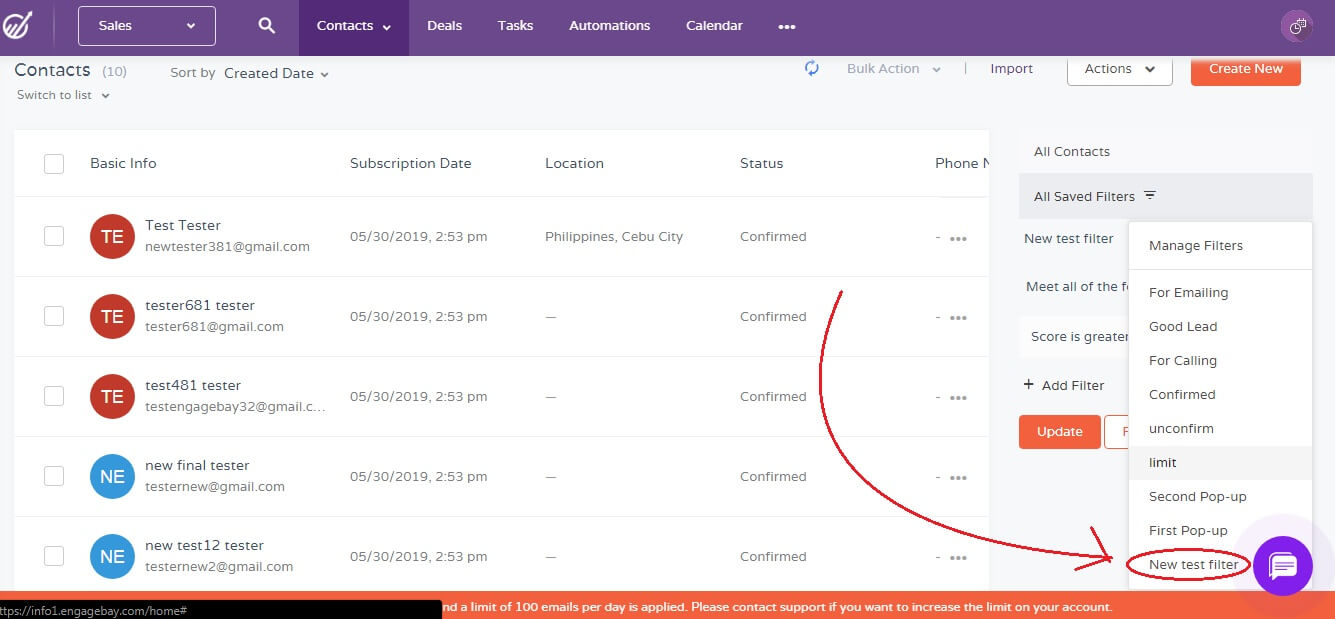Open the search magnifier icon
This screenshot has width=1335, height=619.
pyautogui.click(x=266, y=26)
